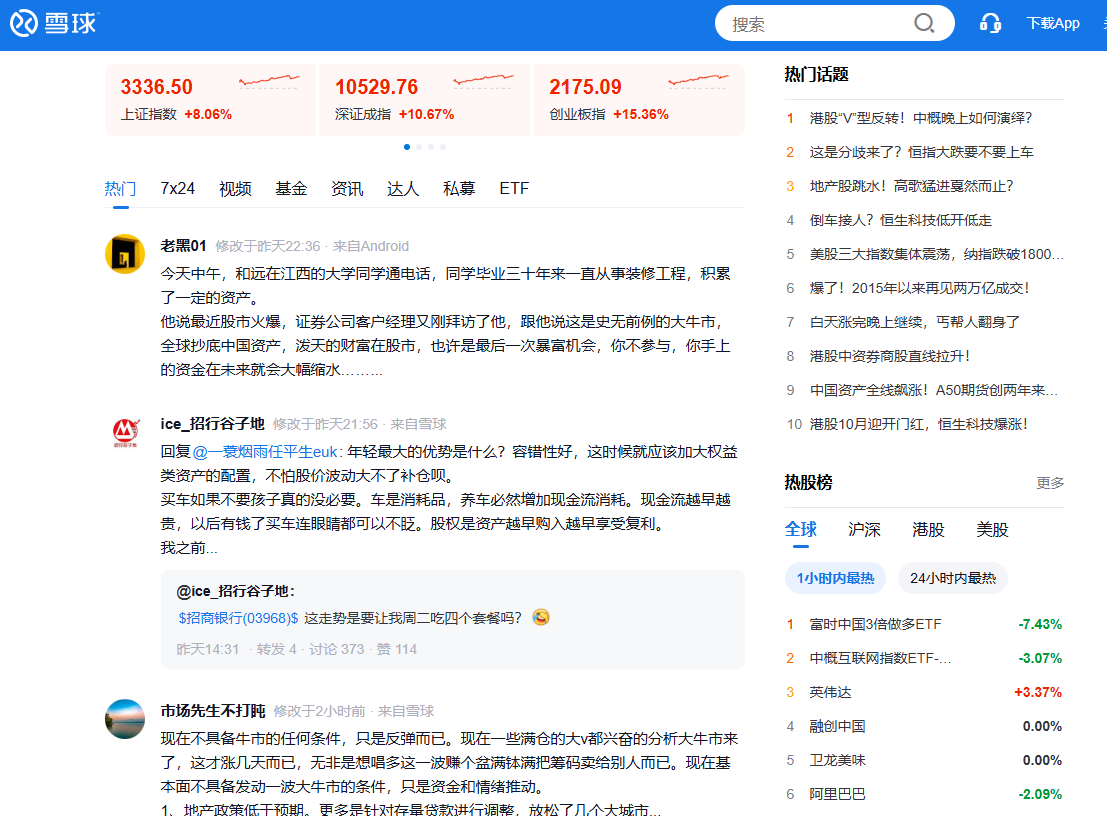Open the customer service headset icon
Image resolution: width=1107 pixels, height=816 pixels.
point(990,23)
